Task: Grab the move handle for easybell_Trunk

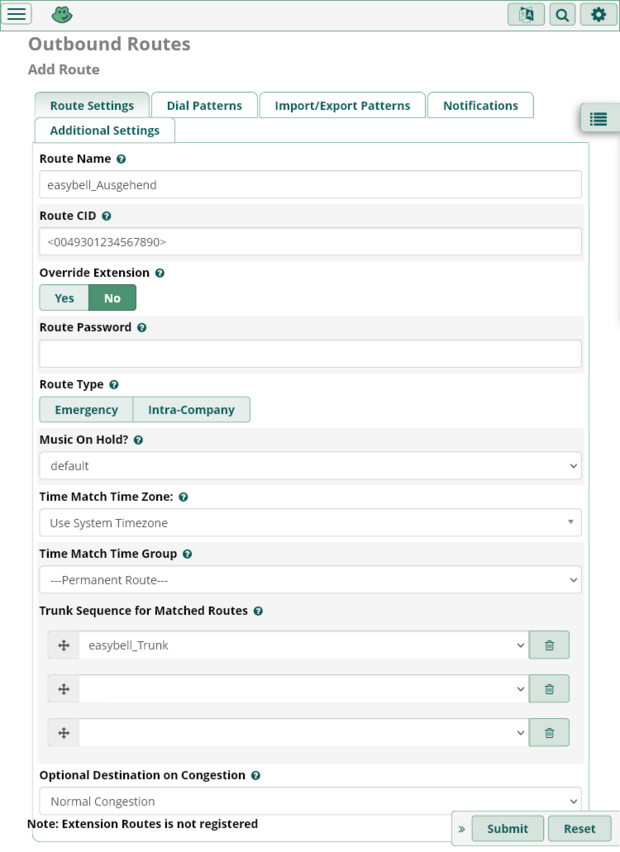Action: tap(63, 645)
